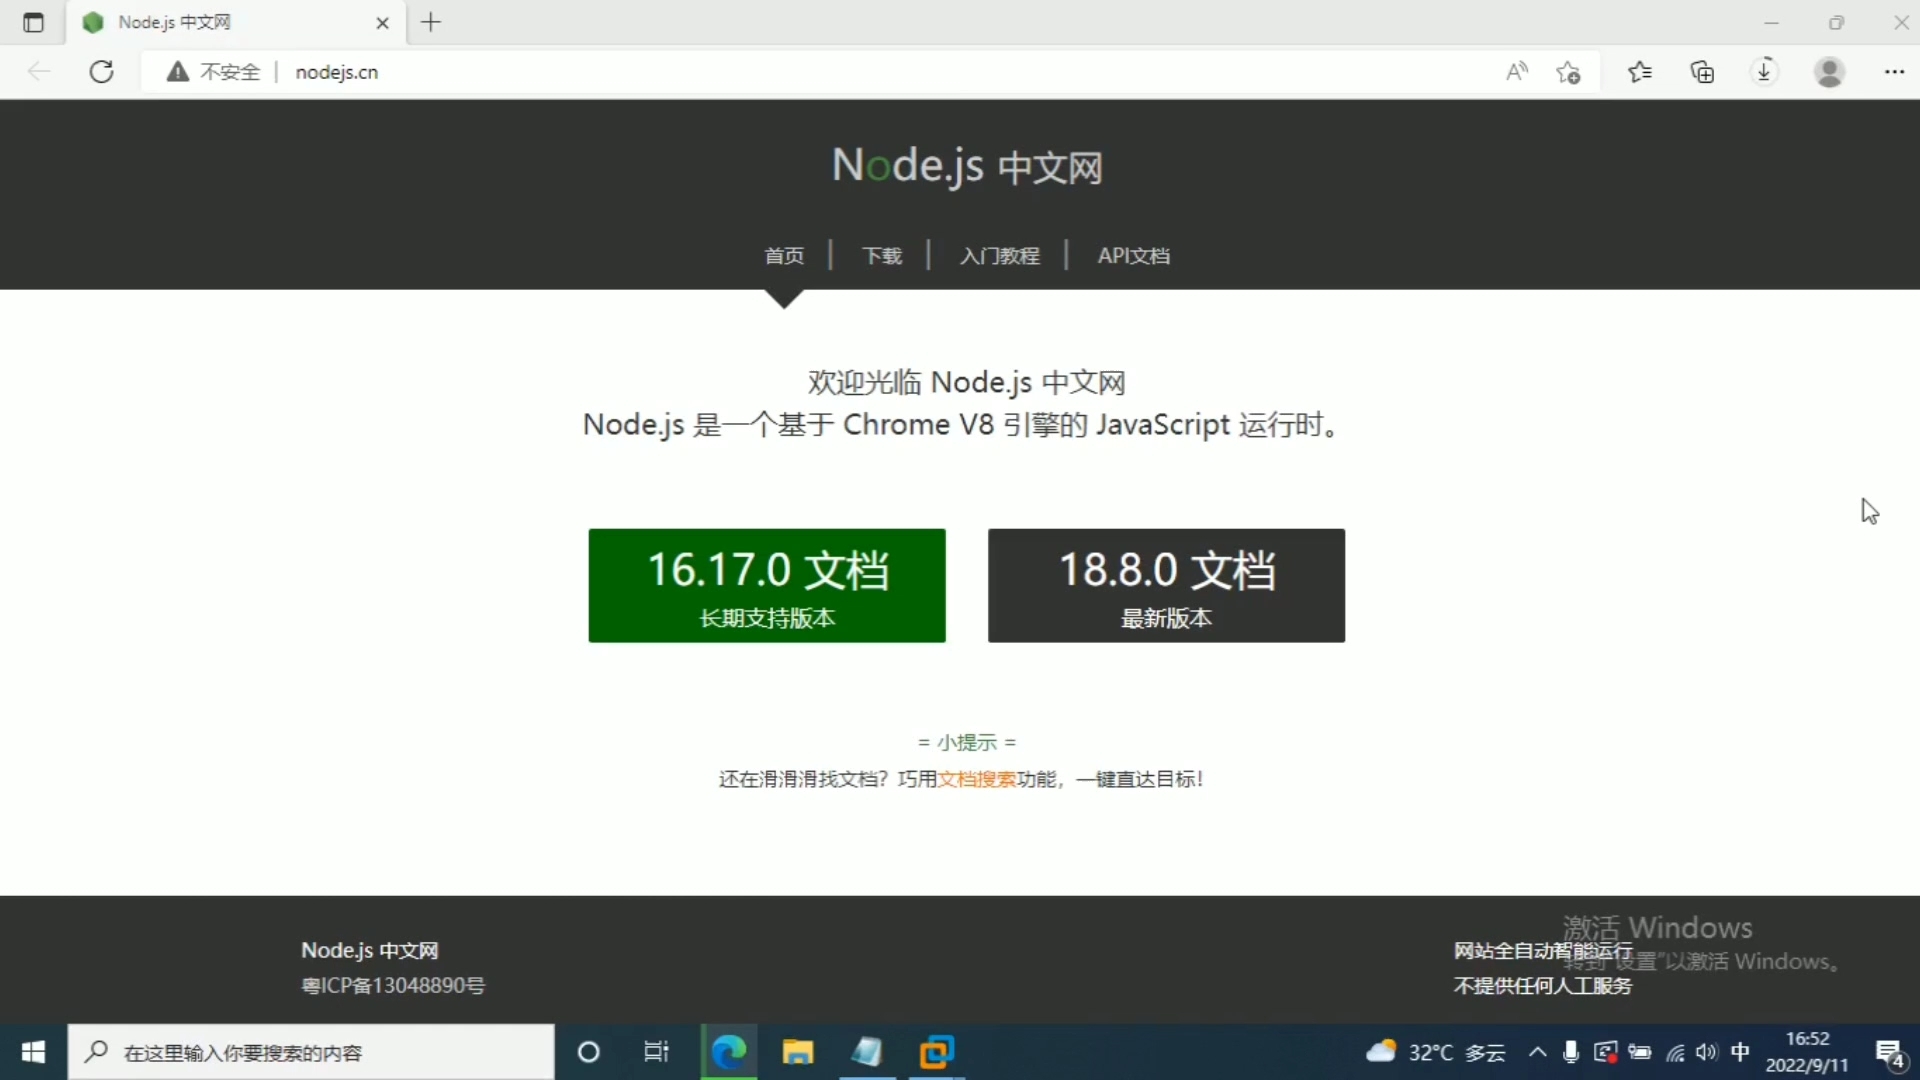The image size is (1920, 1080).
Task: Open the 下载 navigation item
Action: 882,256
